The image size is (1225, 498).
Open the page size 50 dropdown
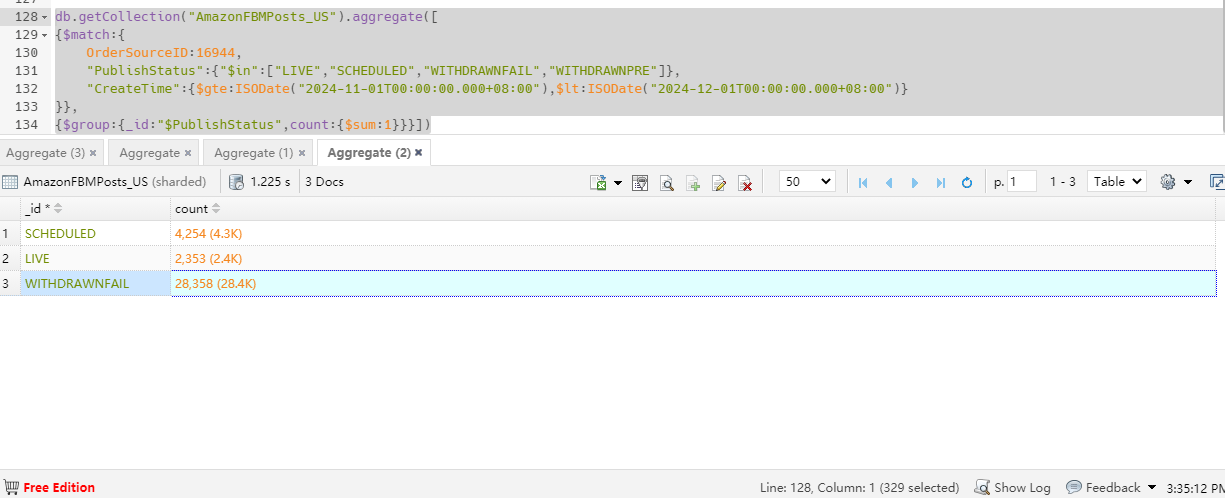point(807,181)
